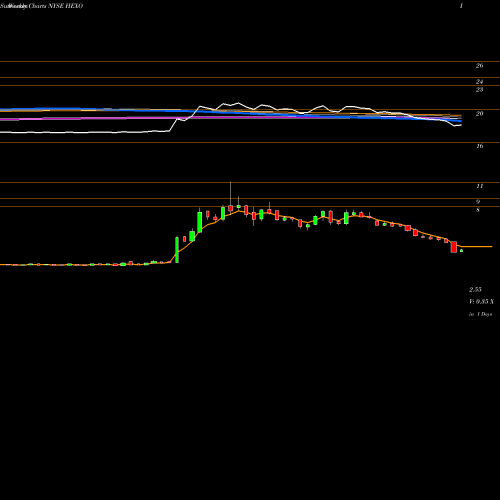The width and height of the screenshot is (500, 500).
Task: Click the 'in 1 Days' text
Action: coord(480,314)
